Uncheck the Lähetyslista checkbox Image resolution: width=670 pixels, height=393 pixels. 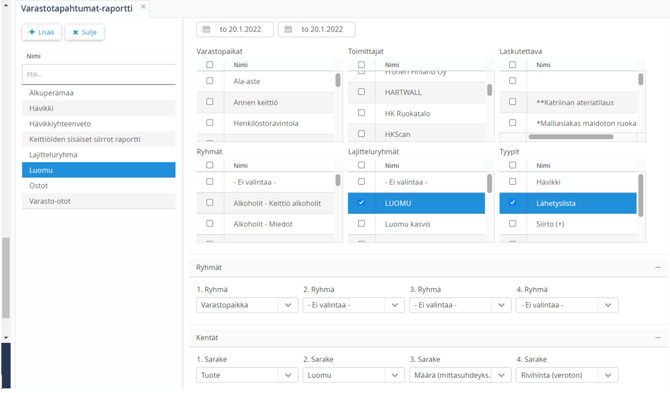click(x=513, y=202)
